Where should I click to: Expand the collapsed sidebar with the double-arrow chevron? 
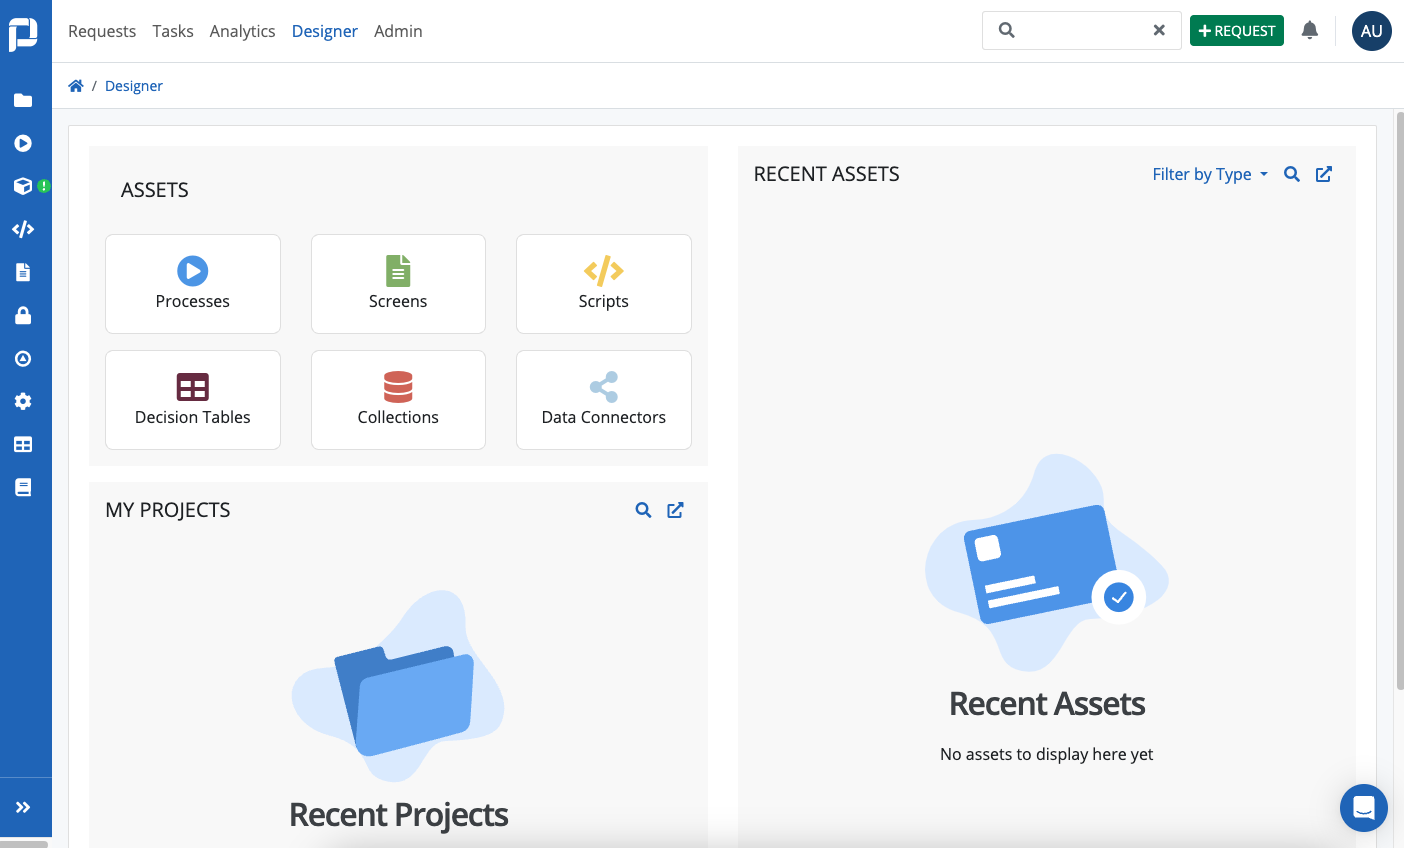point(25,806)
